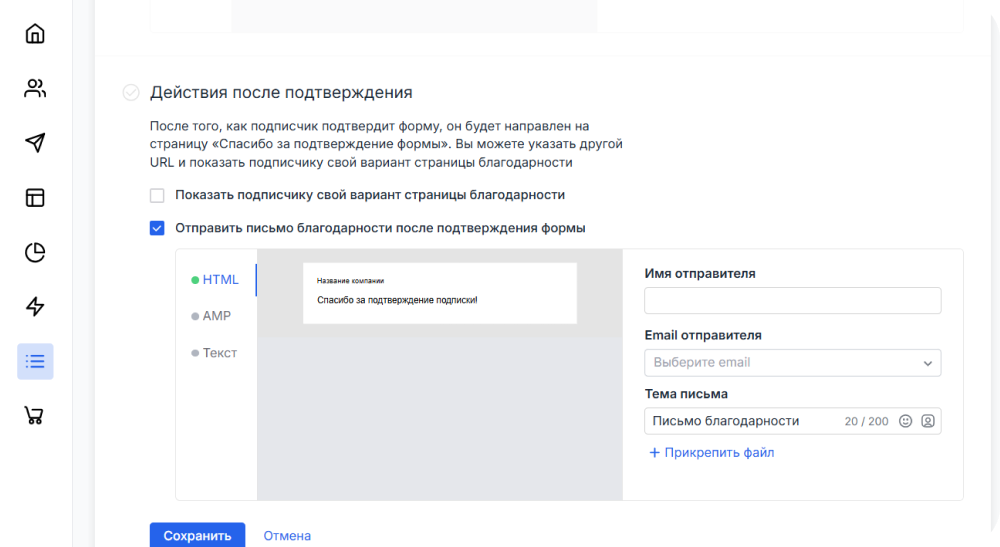The height and width of the screenshot is (547, 1000).
Task: Click the Действия после подтверждения heading
Action: 281,92
